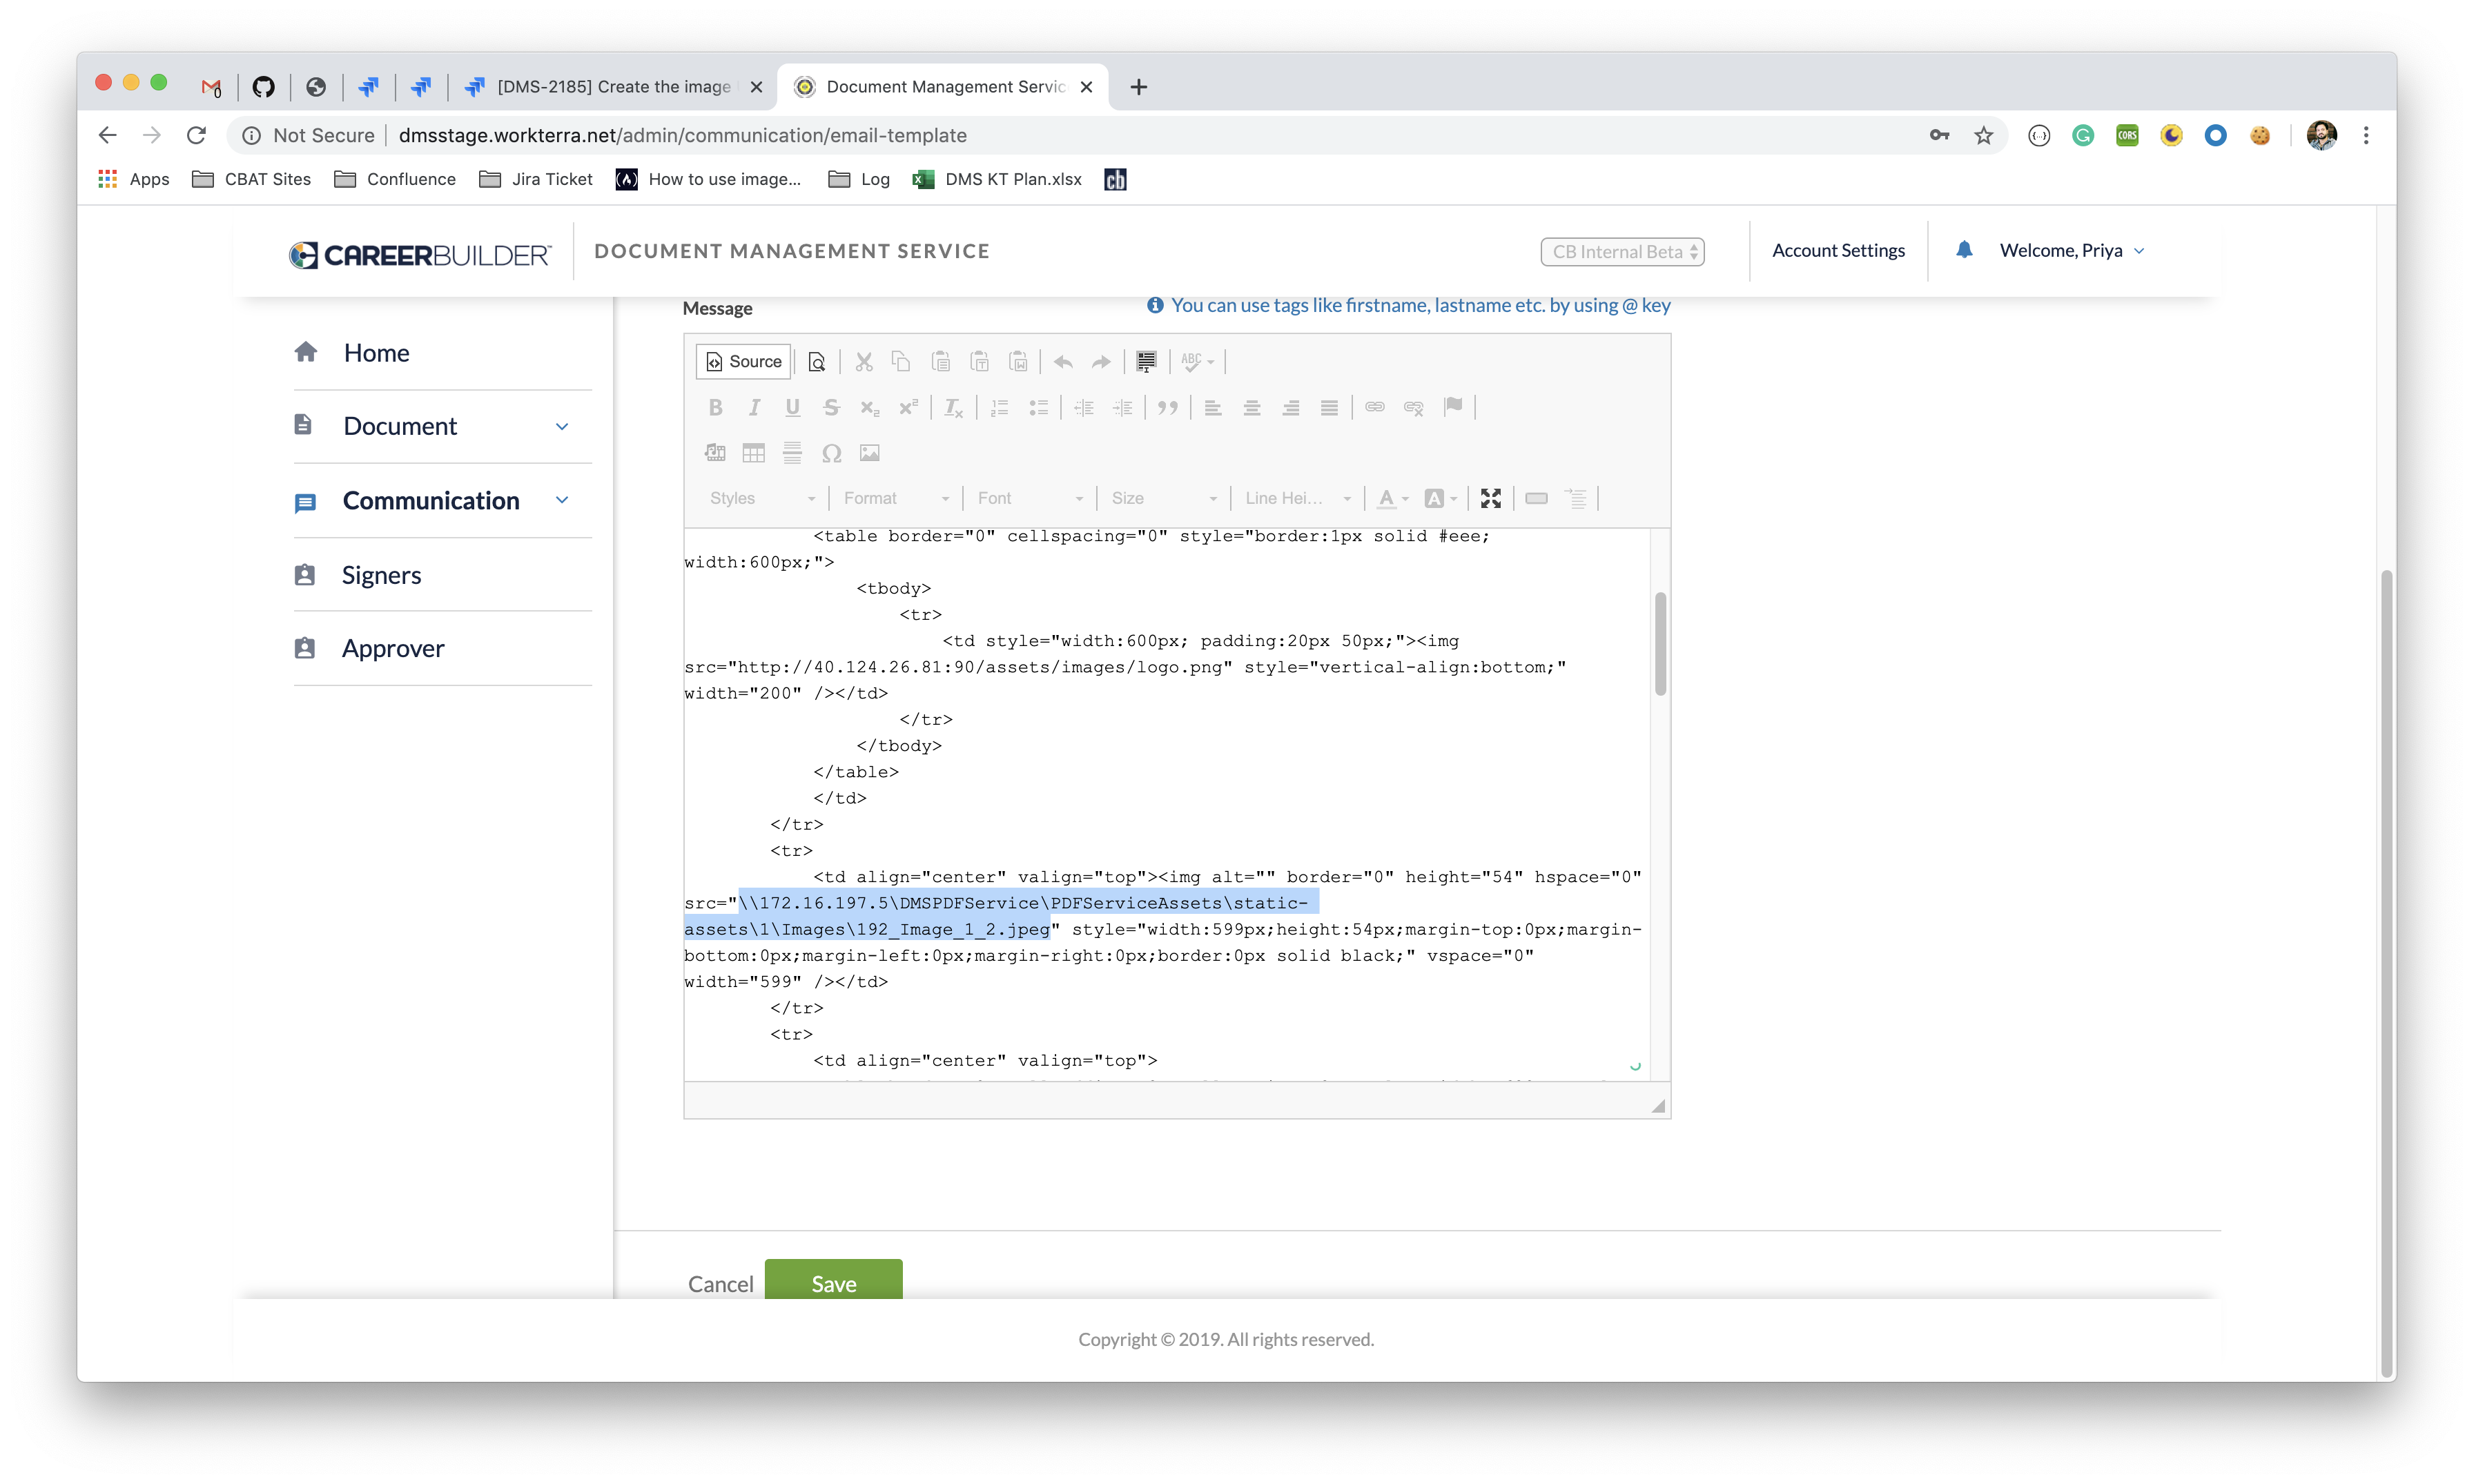The width and height of the screenshot is (2474, 1484).
Task: Click the Insert Link chain icon
Action: 1375,407
